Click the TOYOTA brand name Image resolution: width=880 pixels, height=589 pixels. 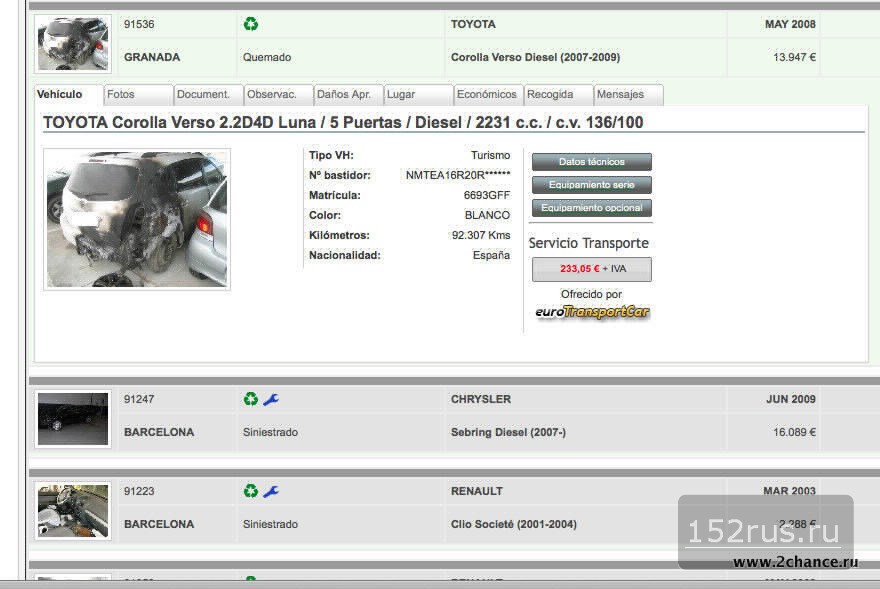[473, 24]
